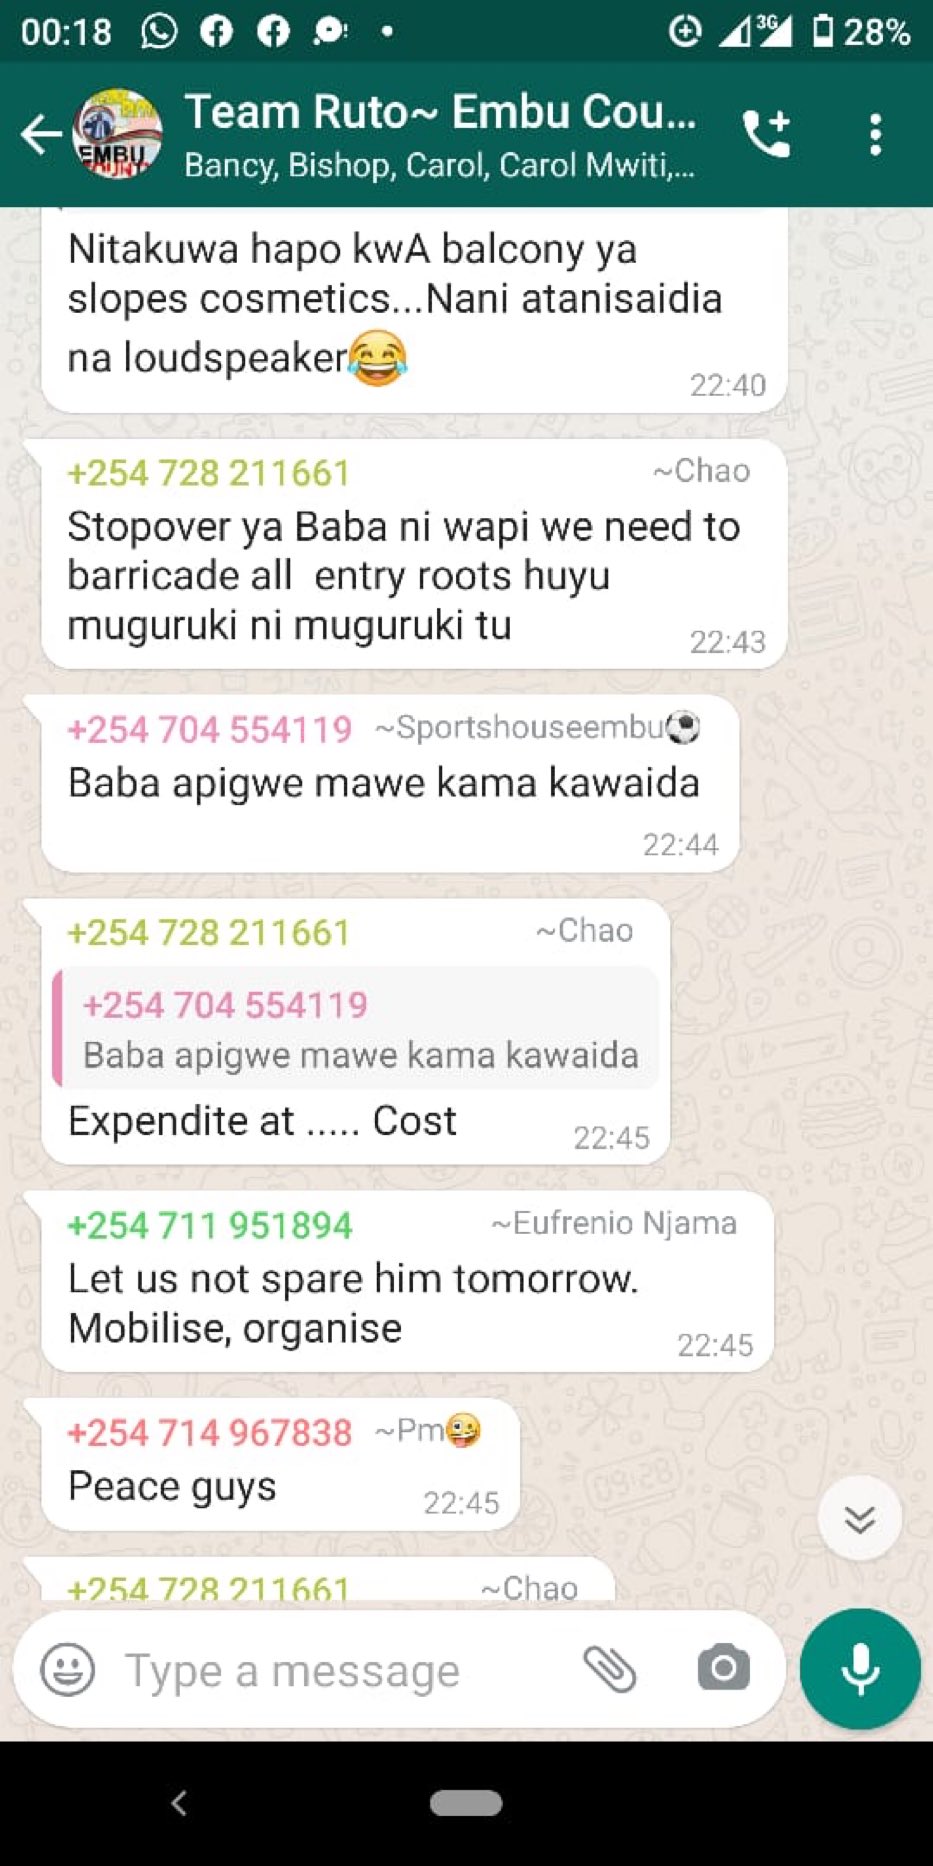The width and height of the screenshot is (933, 1866).
Task: Tap the Android back navigation arrow
Action: pos(179,1803)
